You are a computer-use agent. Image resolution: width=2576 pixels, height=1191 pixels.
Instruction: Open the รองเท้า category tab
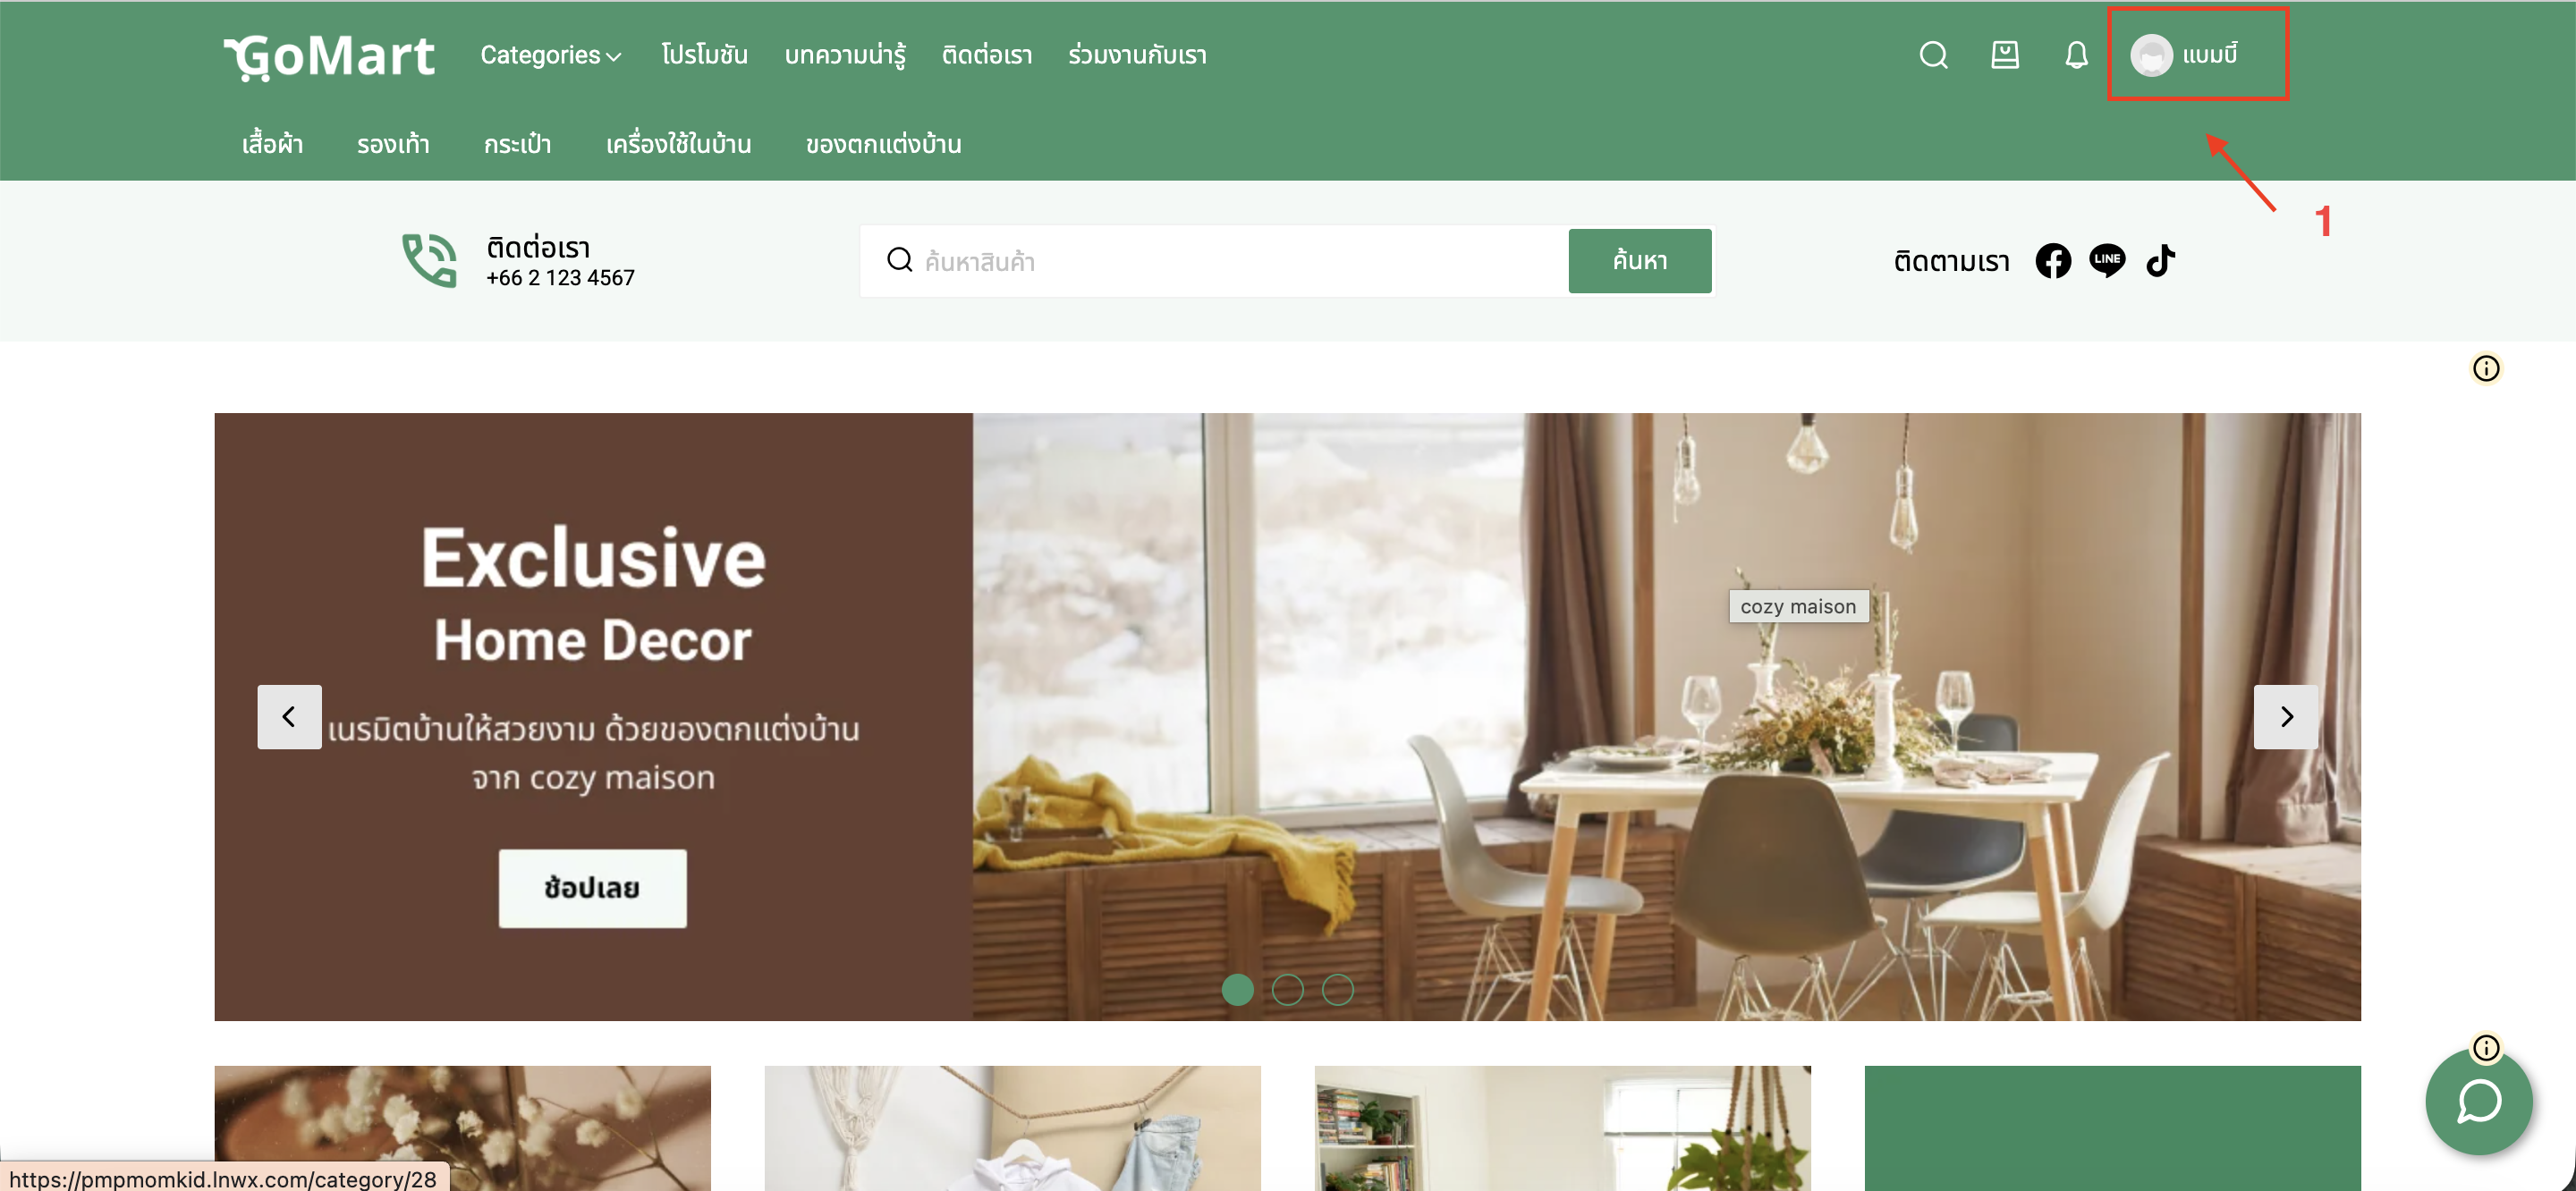pos(393,144)
